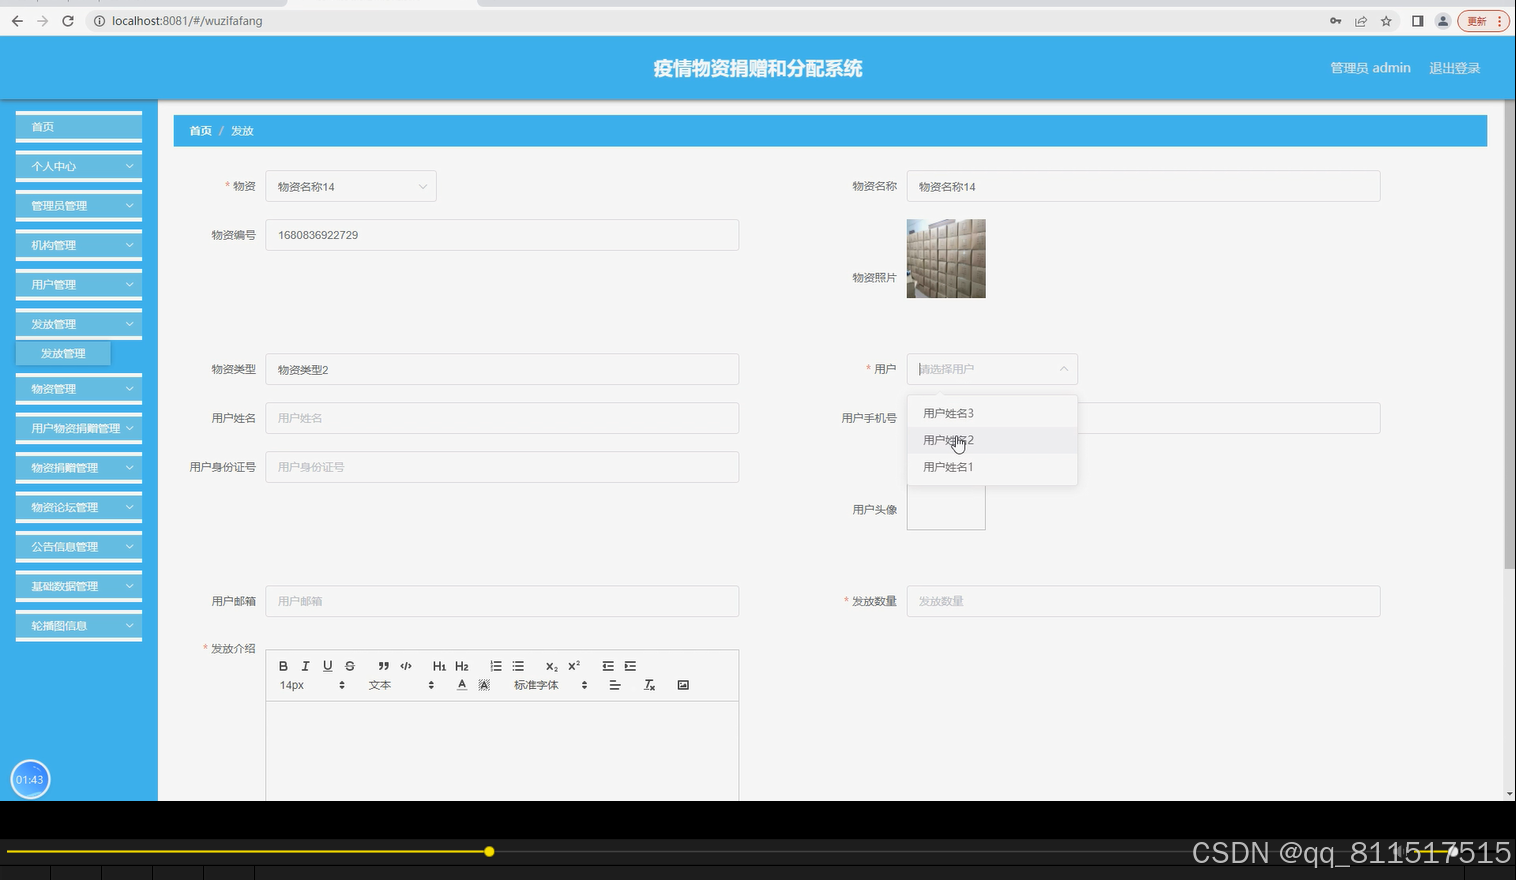
Task: Open the text alignment options
Action: point(615,685)
